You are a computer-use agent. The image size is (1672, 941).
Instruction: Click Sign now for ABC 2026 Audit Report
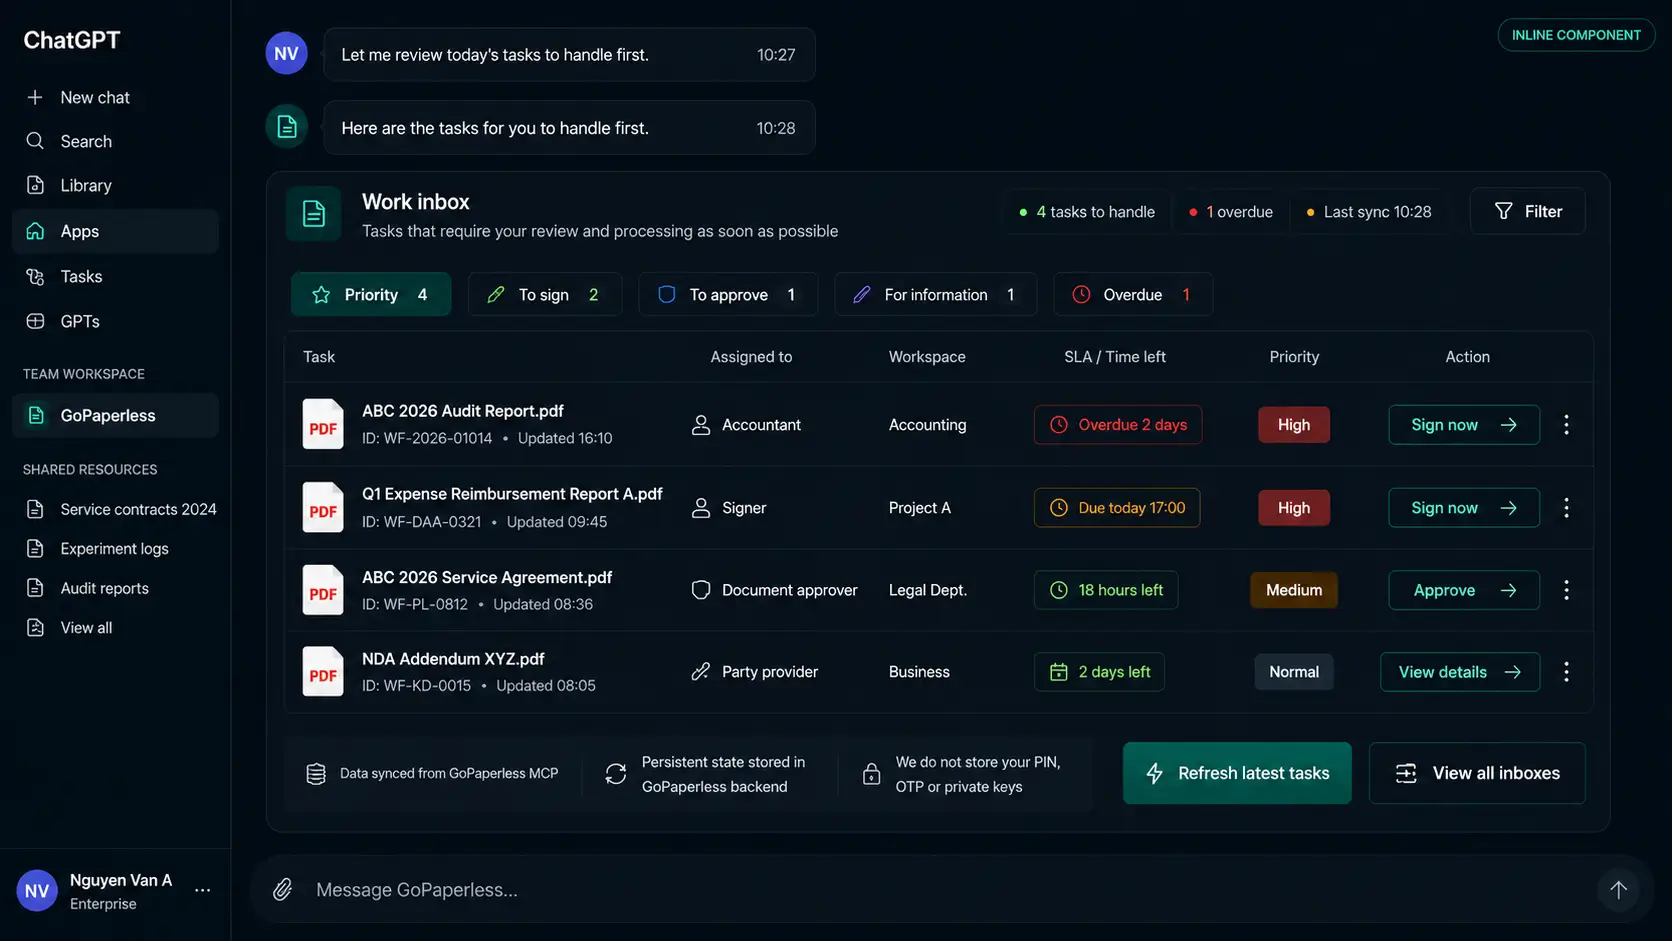tap(1464, 424)
